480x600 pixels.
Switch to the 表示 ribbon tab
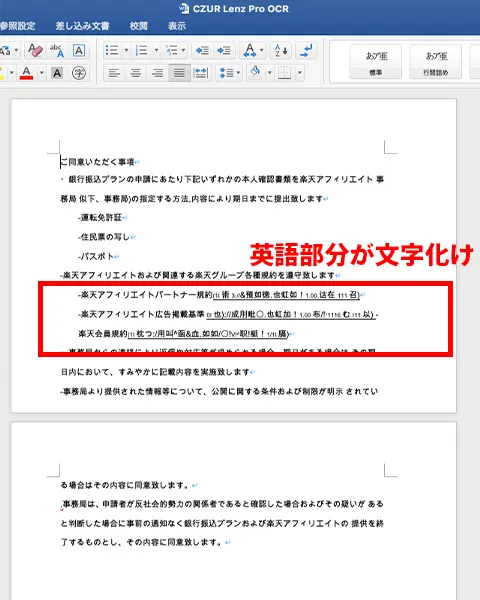(x=177, y=26)
